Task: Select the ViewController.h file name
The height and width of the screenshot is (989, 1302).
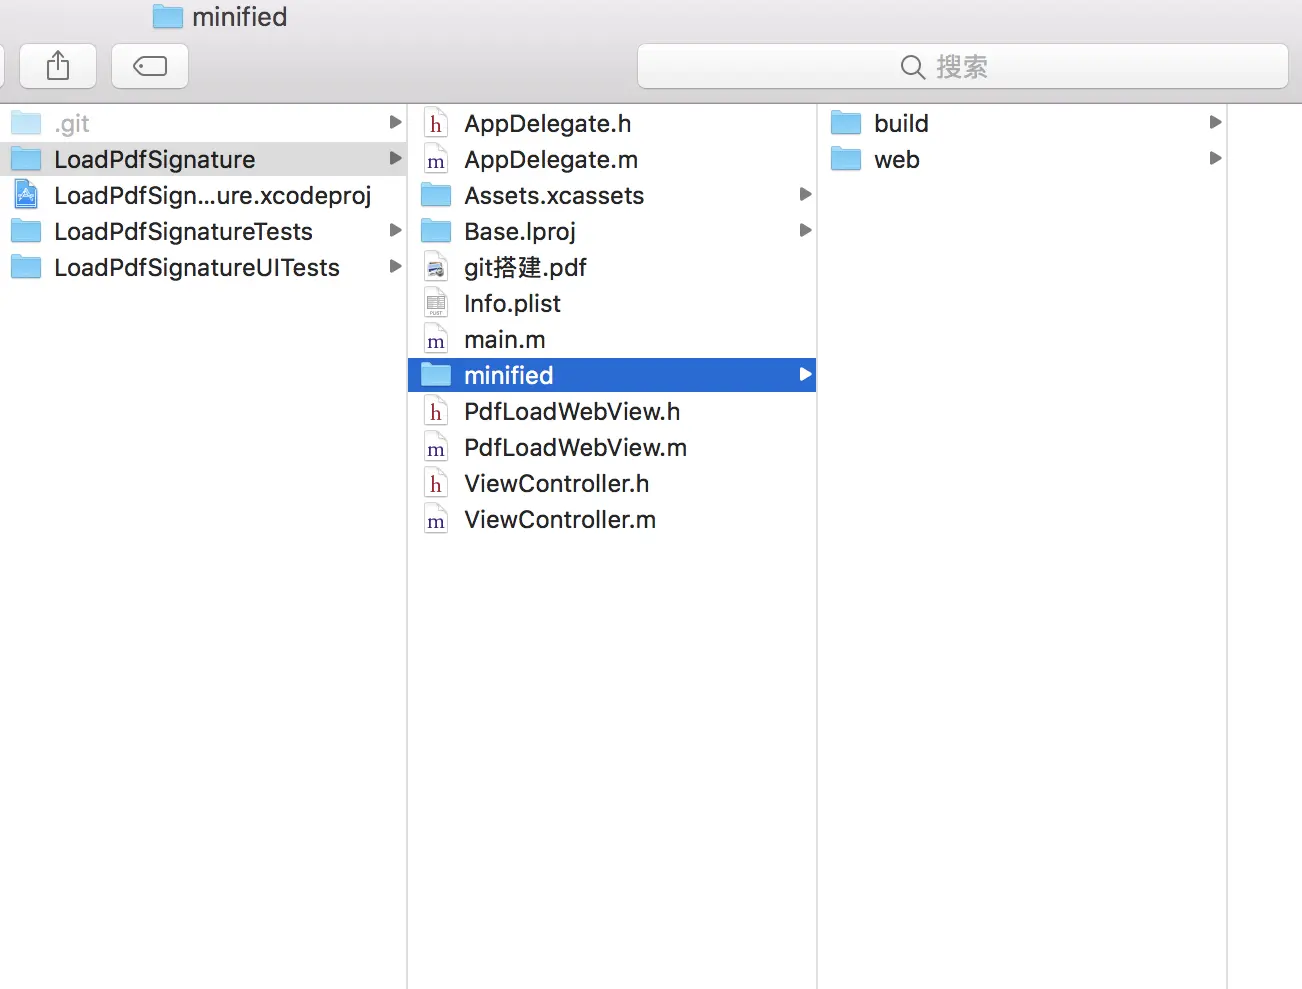Action: coord(557,484)
